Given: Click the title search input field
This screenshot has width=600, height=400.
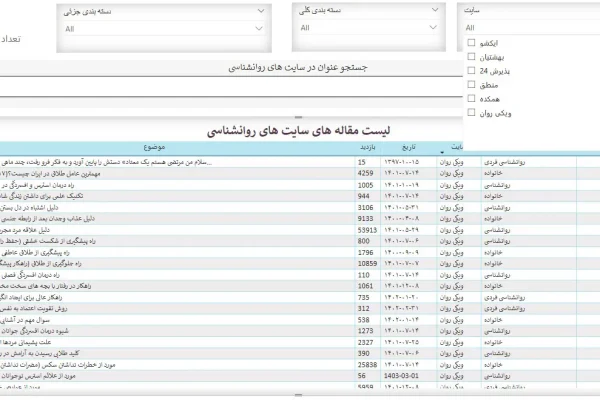Looking at the screenshot, I should pos(231,87).
